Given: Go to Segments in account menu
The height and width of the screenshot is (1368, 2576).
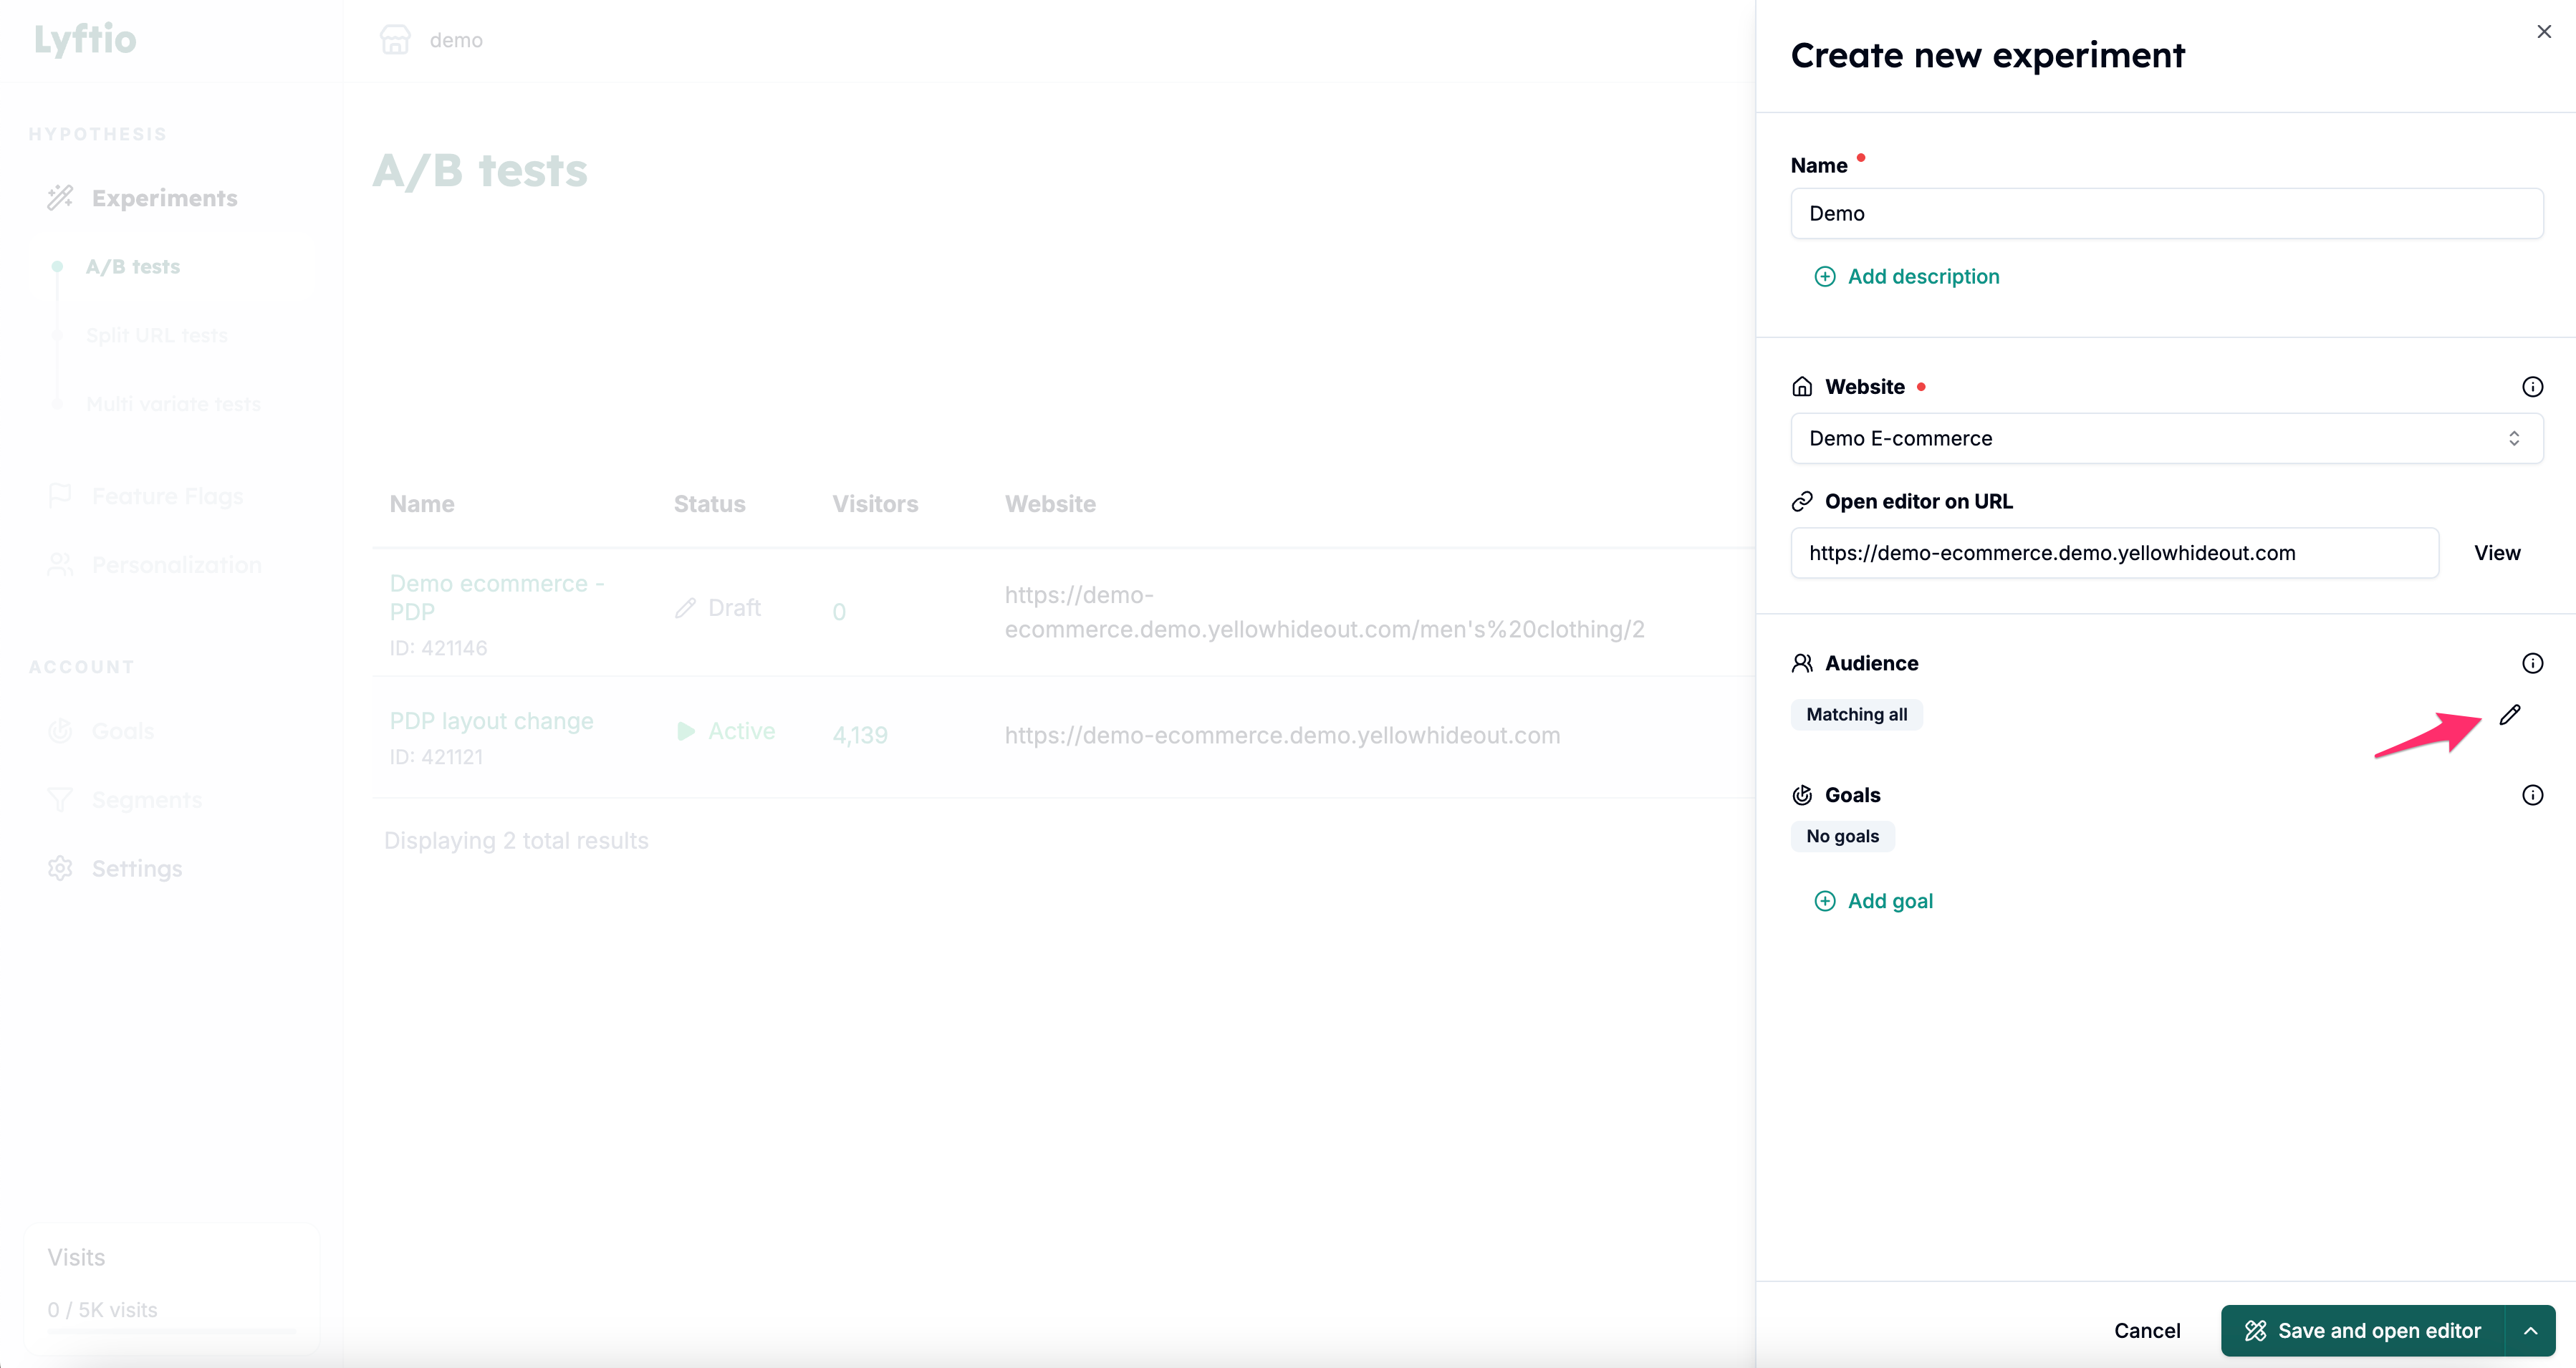Looking at the screenshot, I should click(x=147, y=800).
